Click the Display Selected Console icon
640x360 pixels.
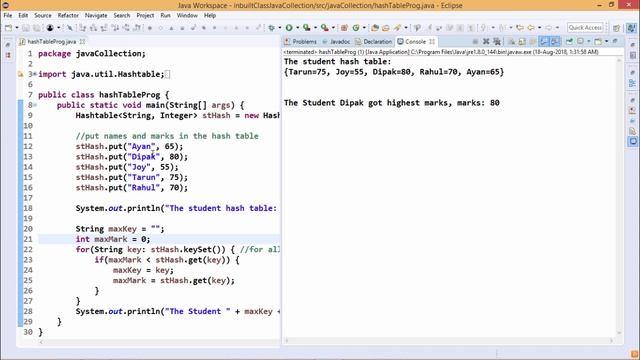point(580,41)
